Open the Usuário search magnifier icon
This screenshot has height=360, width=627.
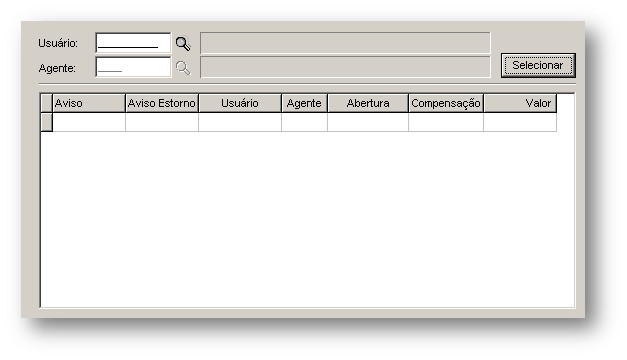(x=183, y=44)
